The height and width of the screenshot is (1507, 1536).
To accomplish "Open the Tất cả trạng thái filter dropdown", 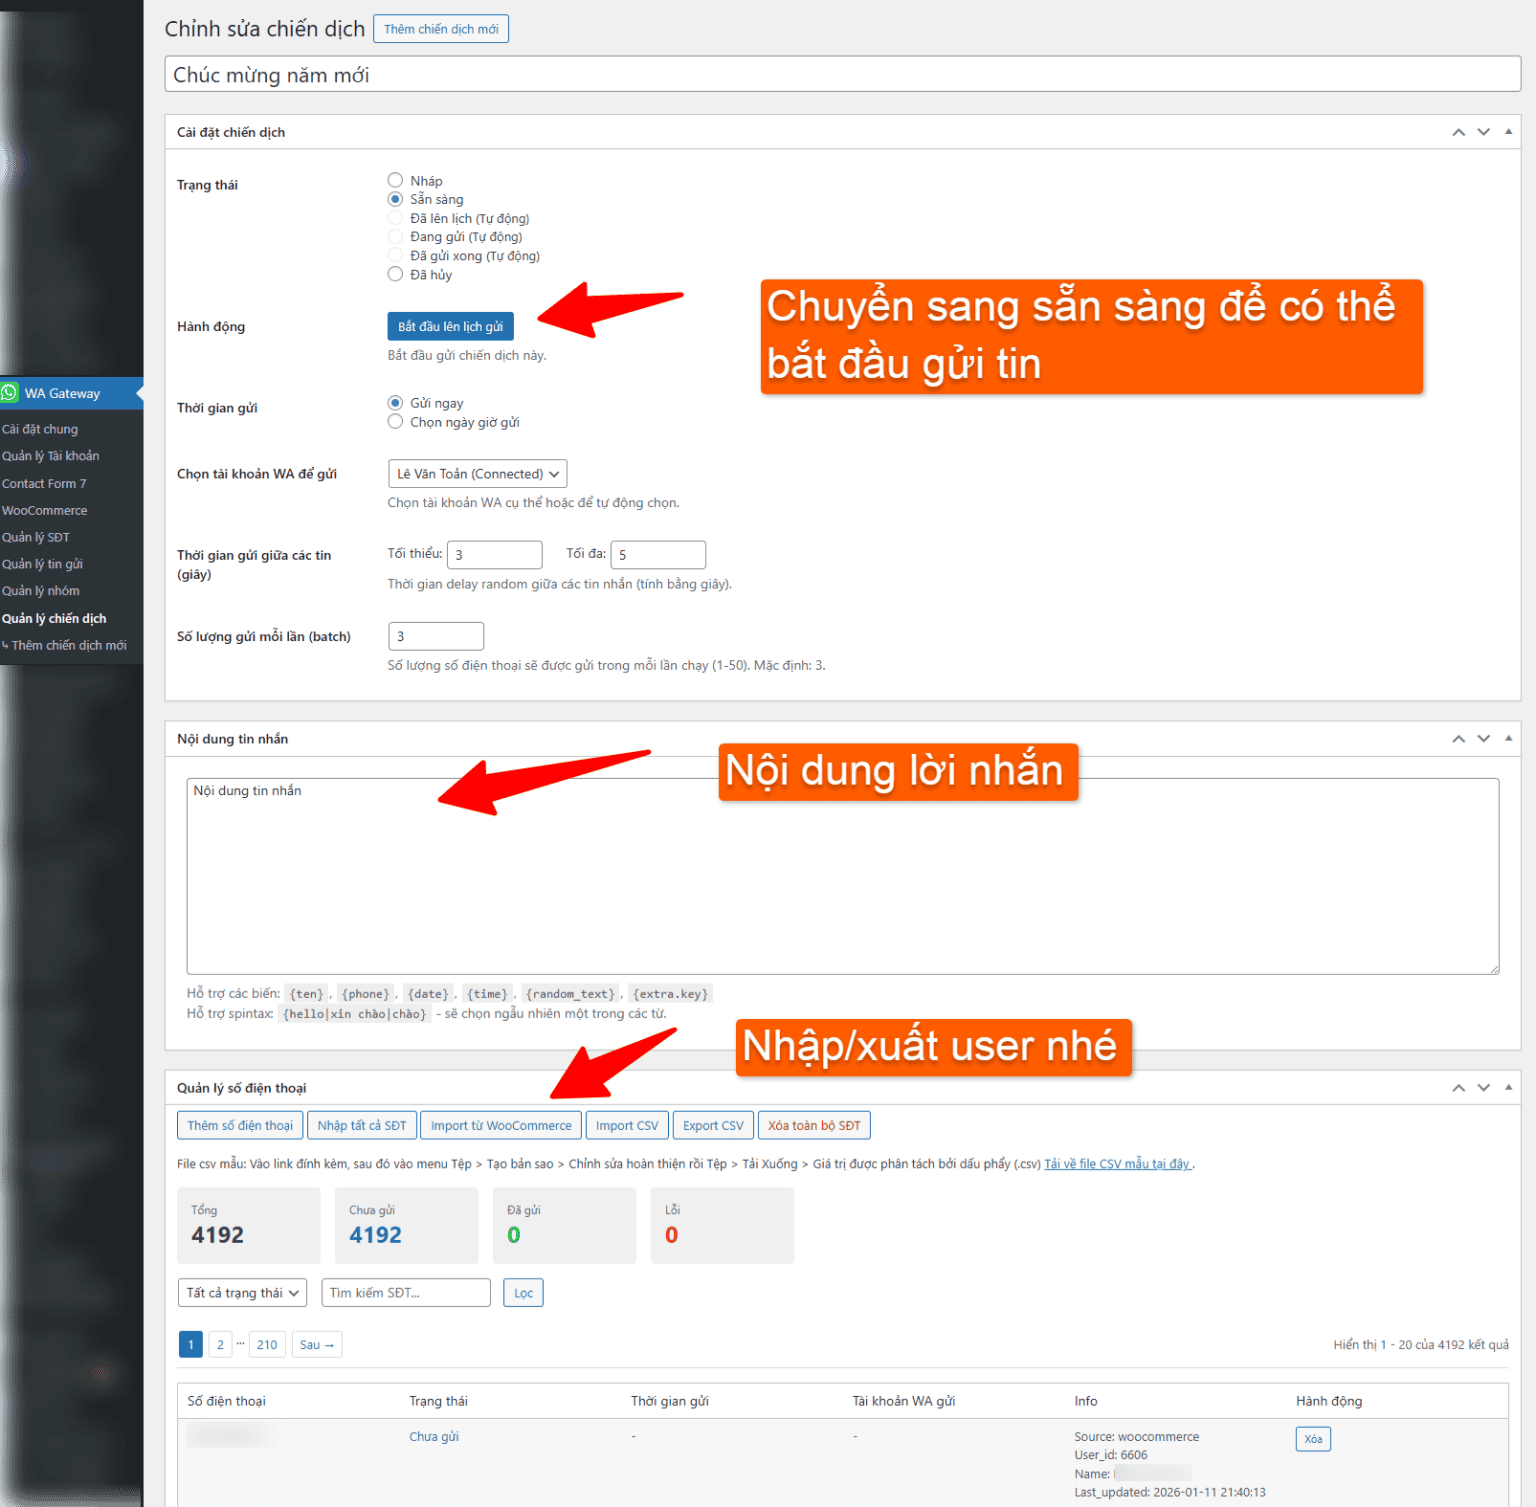I will (x=242, y=1293).
